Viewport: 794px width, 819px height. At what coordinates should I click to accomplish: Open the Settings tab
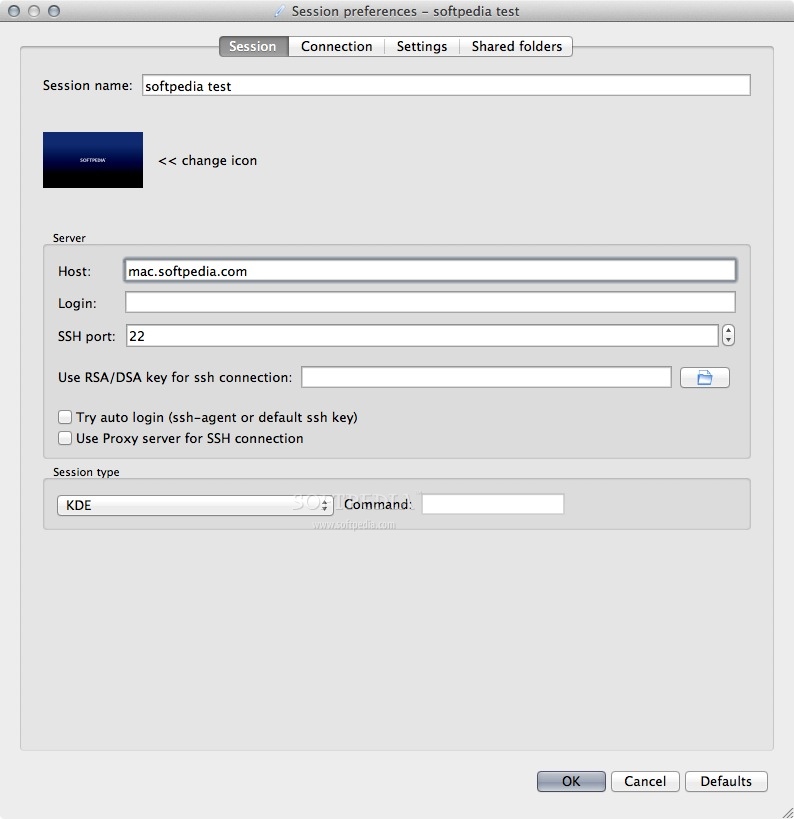(422, 46)
